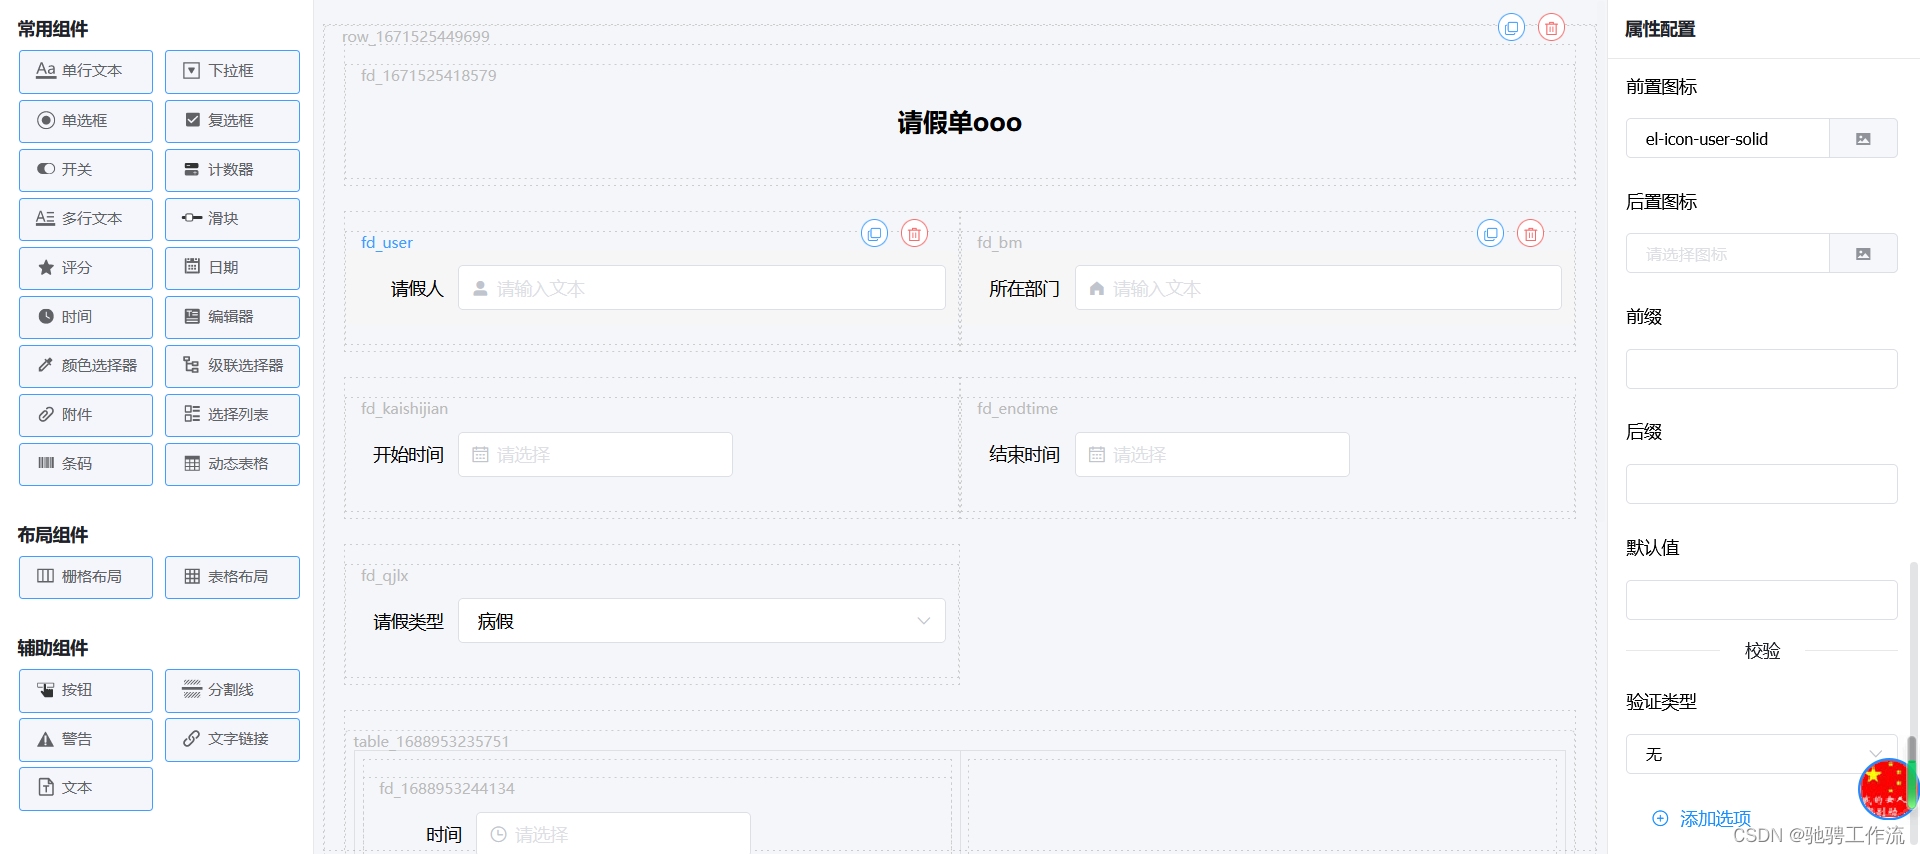The width and height of the screenshot is (1920, 854).
Task: Select the 请假单ooo title text
Action: (x=959, y=123)
